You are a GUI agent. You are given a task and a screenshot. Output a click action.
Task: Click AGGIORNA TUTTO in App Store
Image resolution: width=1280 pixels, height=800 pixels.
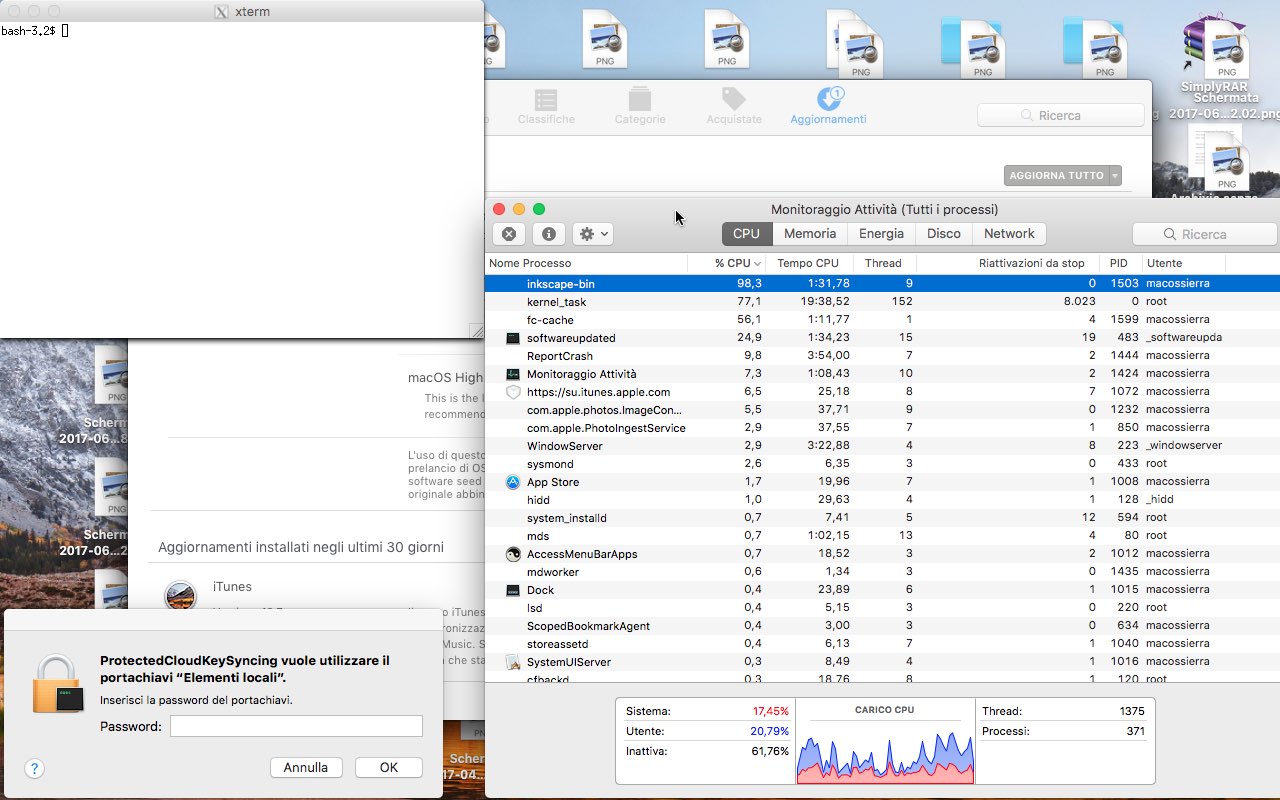pos(1056,176)
